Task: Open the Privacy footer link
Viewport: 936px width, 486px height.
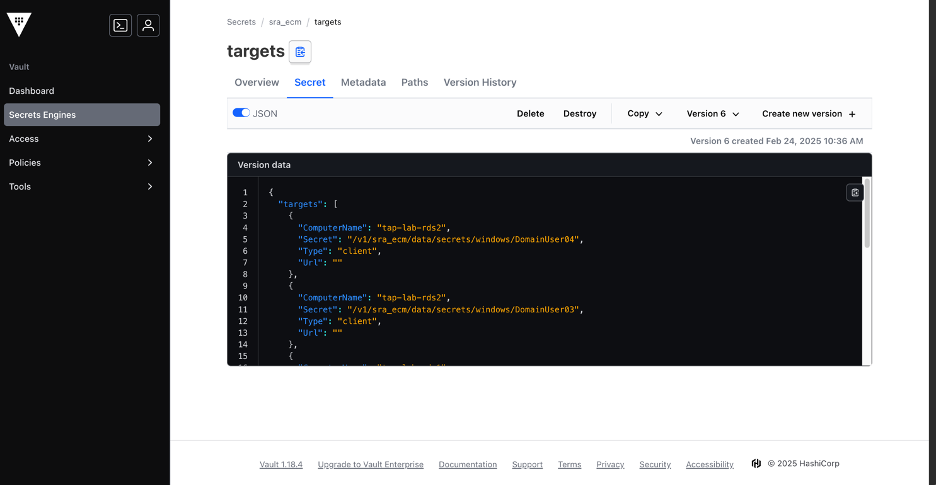Action: point(610,465)
